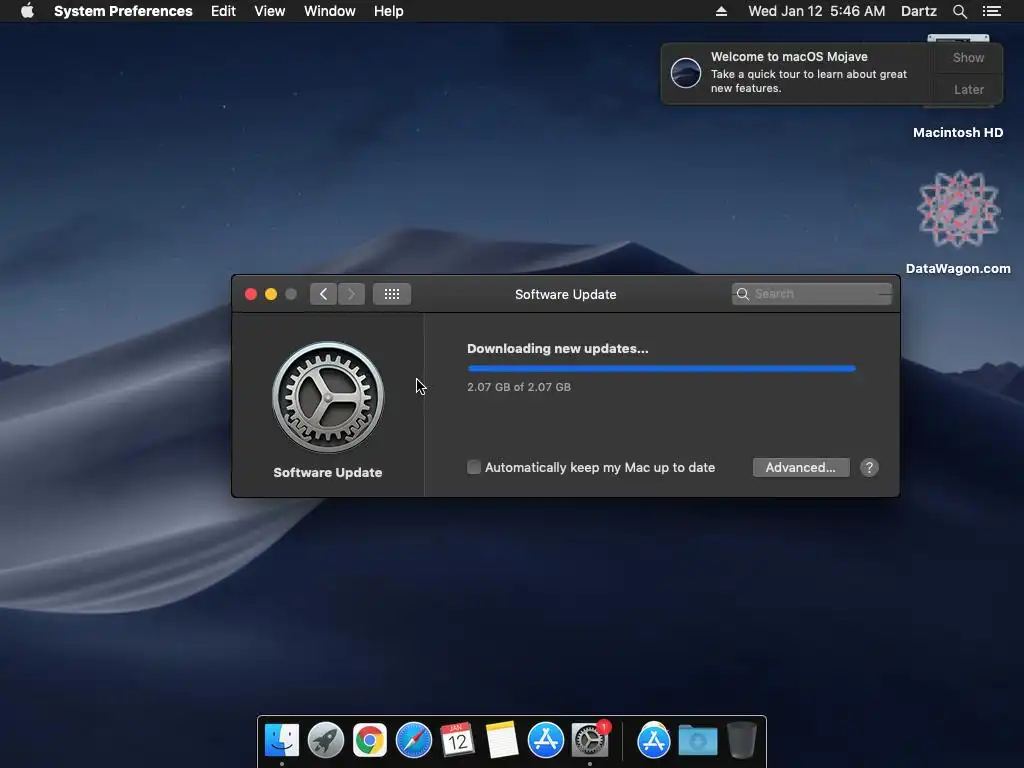Open the Apple menu
Screen dimensions: 1024x768
(27, 11)
